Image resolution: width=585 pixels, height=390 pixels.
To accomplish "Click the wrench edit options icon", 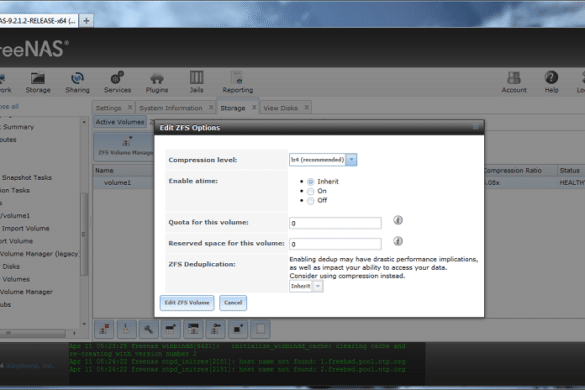I will pos(148,329).
